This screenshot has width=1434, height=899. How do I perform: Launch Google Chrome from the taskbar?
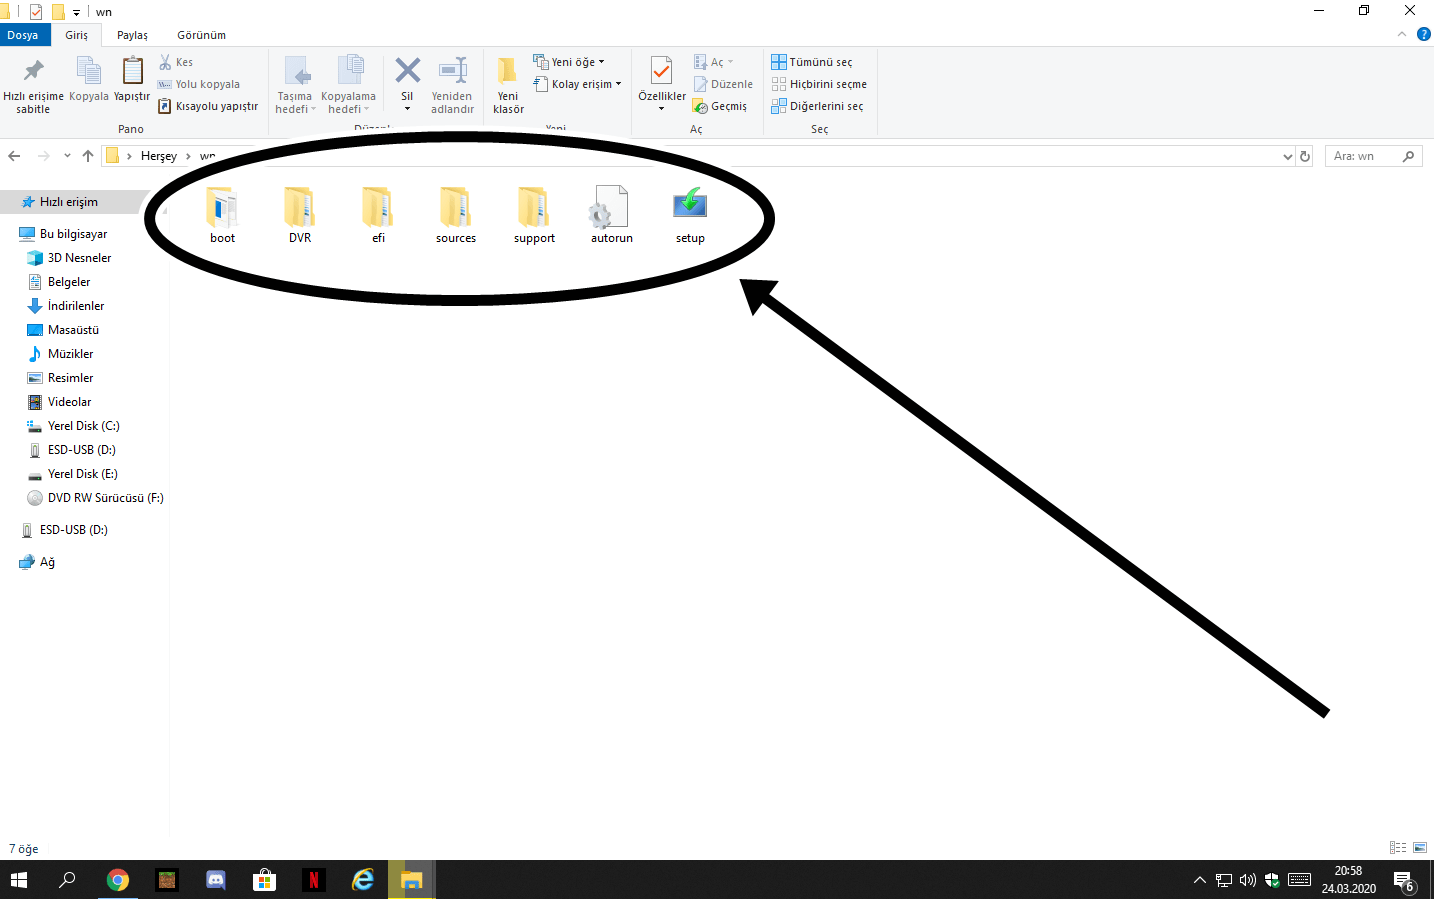pyautogui.click(x=118, y=880)
